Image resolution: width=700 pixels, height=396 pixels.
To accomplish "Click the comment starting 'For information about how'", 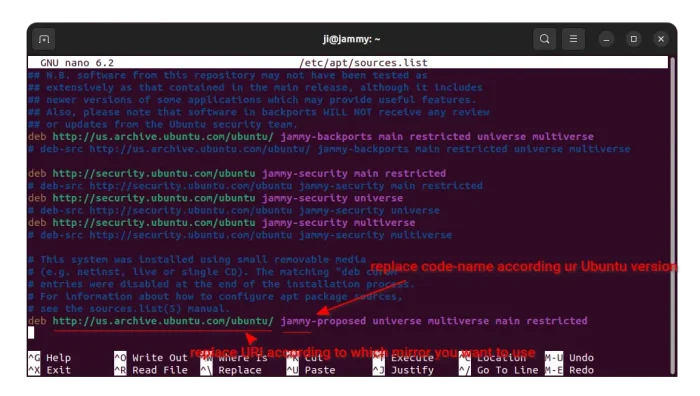I will (x=215, y=296).
